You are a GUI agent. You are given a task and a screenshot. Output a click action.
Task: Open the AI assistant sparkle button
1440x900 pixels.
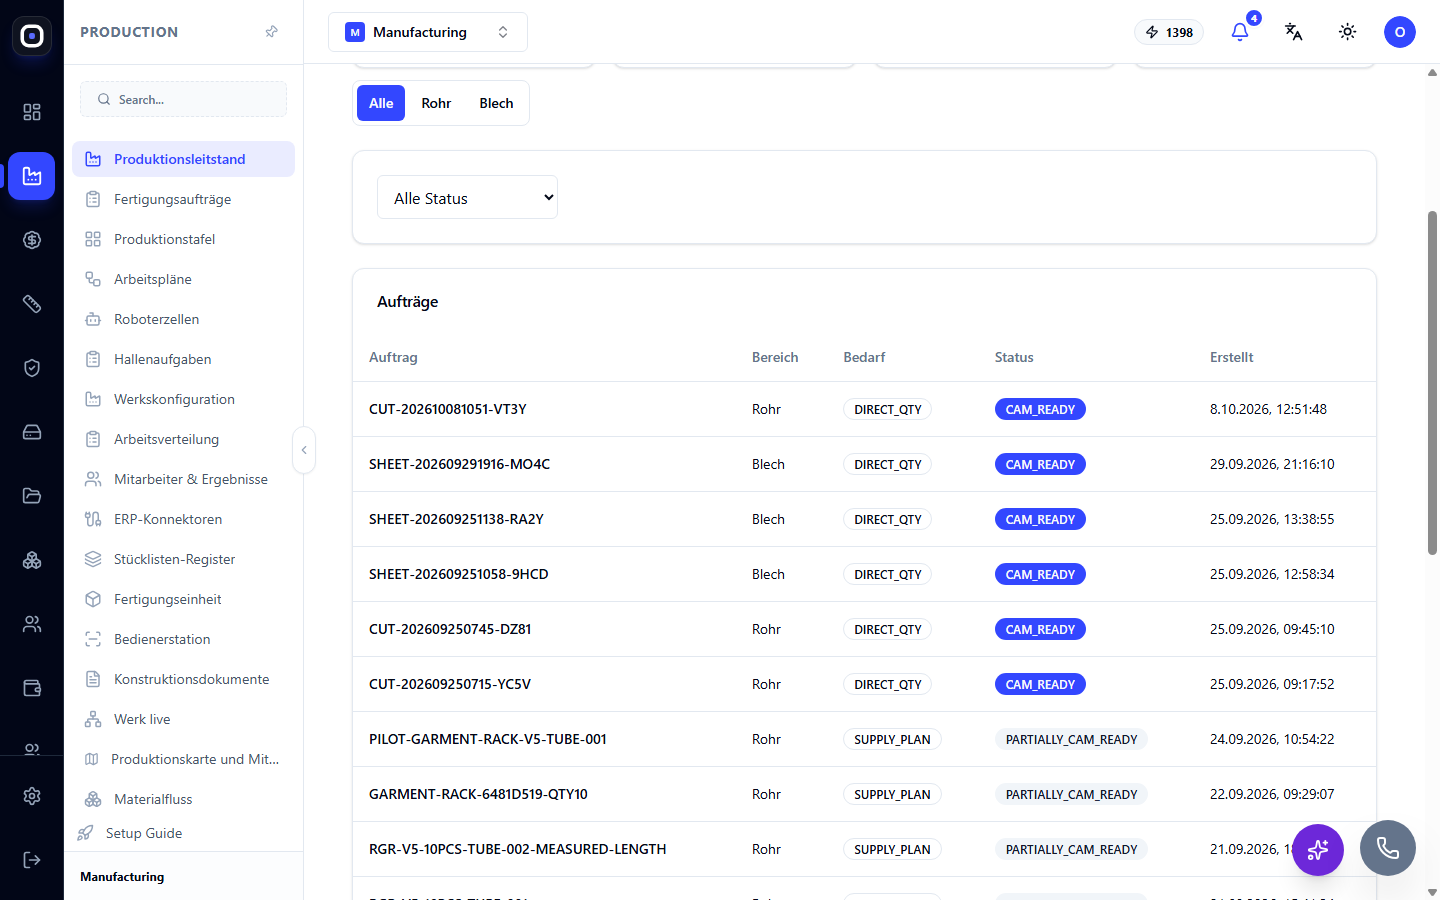1318,850
